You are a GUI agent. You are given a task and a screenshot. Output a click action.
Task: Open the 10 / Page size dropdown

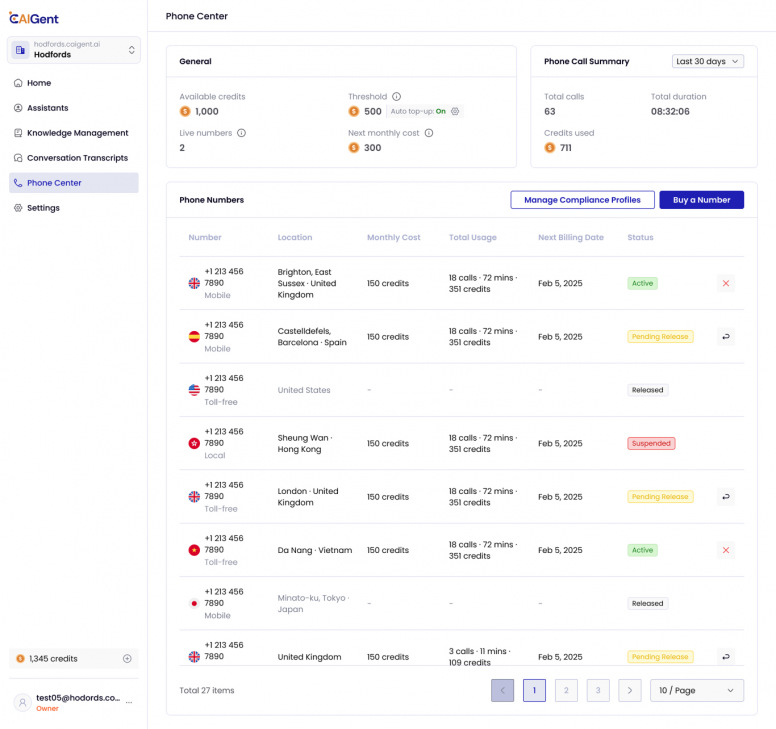pos(696,690)
